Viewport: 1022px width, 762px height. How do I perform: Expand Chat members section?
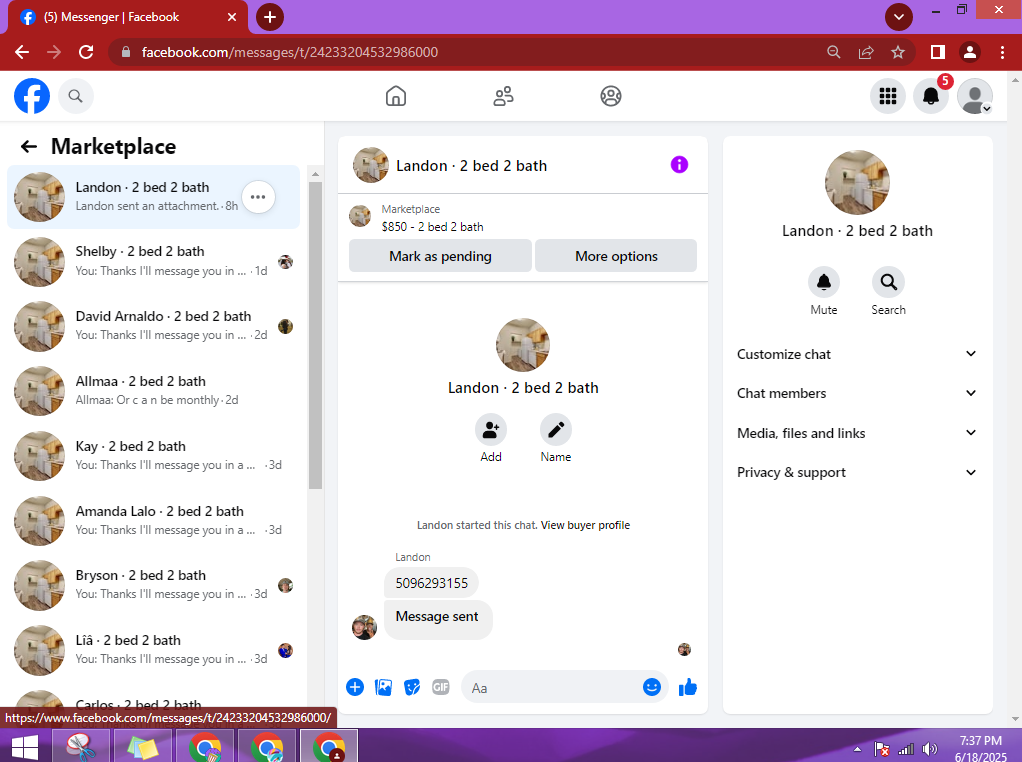(x=857, y=393)
